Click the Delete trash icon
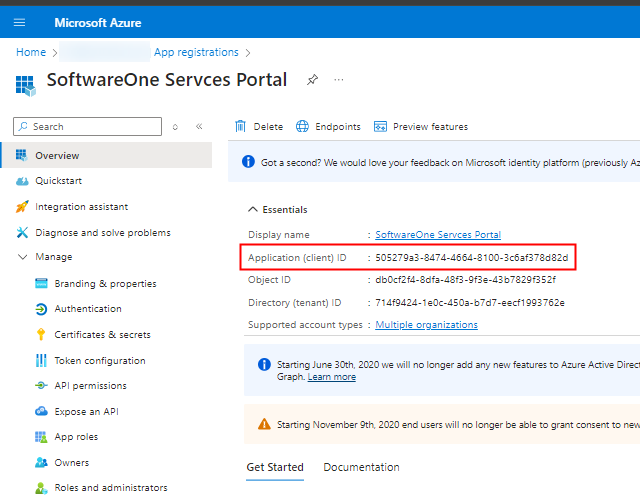 tap(240, 127)
